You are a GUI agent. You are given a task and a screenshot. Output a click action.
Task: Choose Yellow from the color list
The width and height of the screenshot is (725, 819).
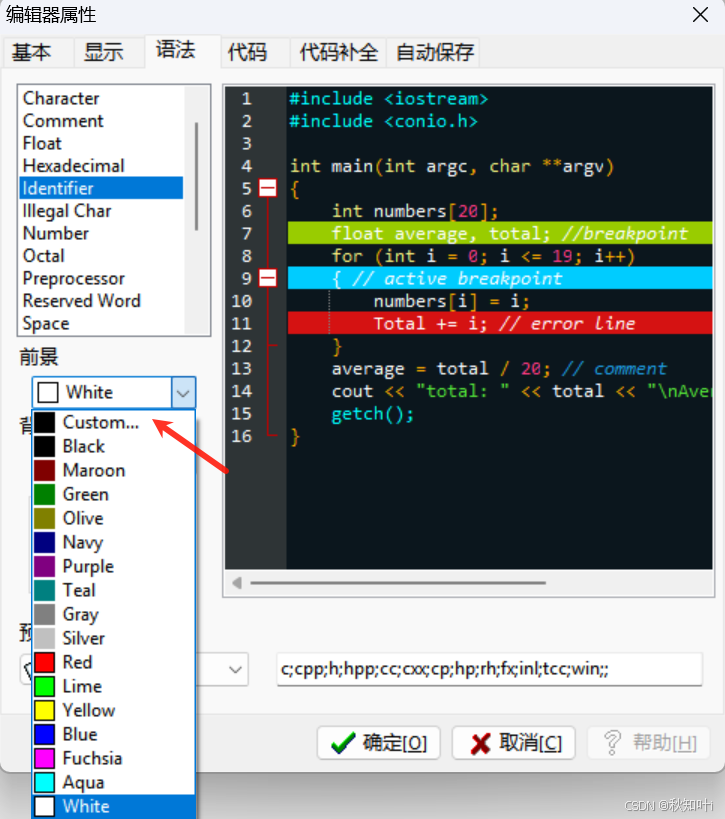click(114, 710)
